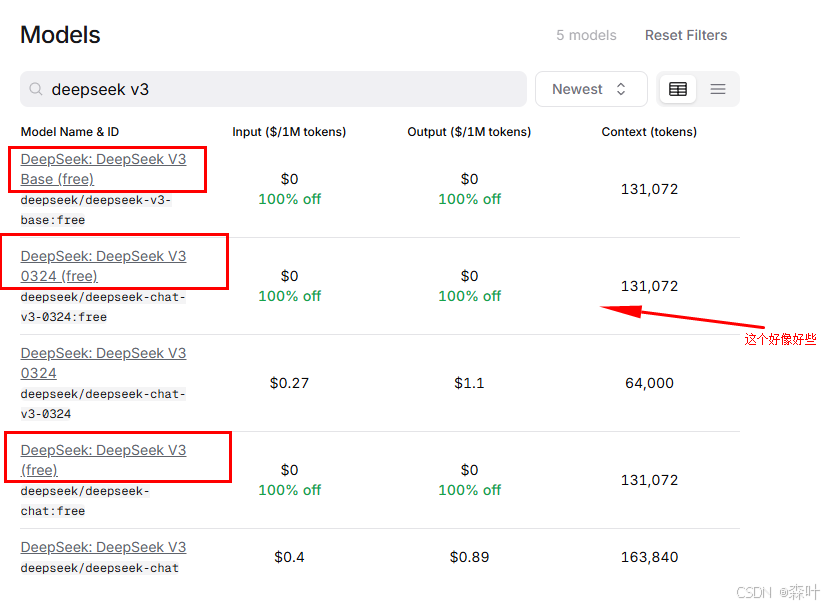Click the 64,000 context value

coord(649,383)
